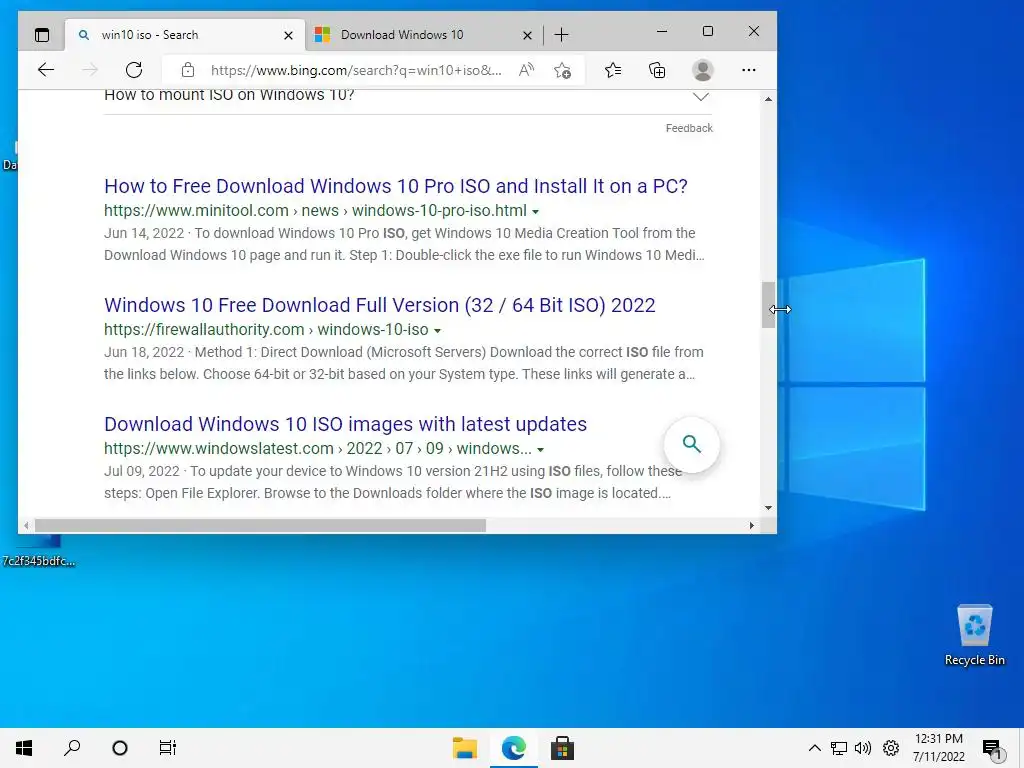Viewport: 1024px width, 768px height.
Task: Click the vertical scrollbar thumb
Action: click(768, 305)
